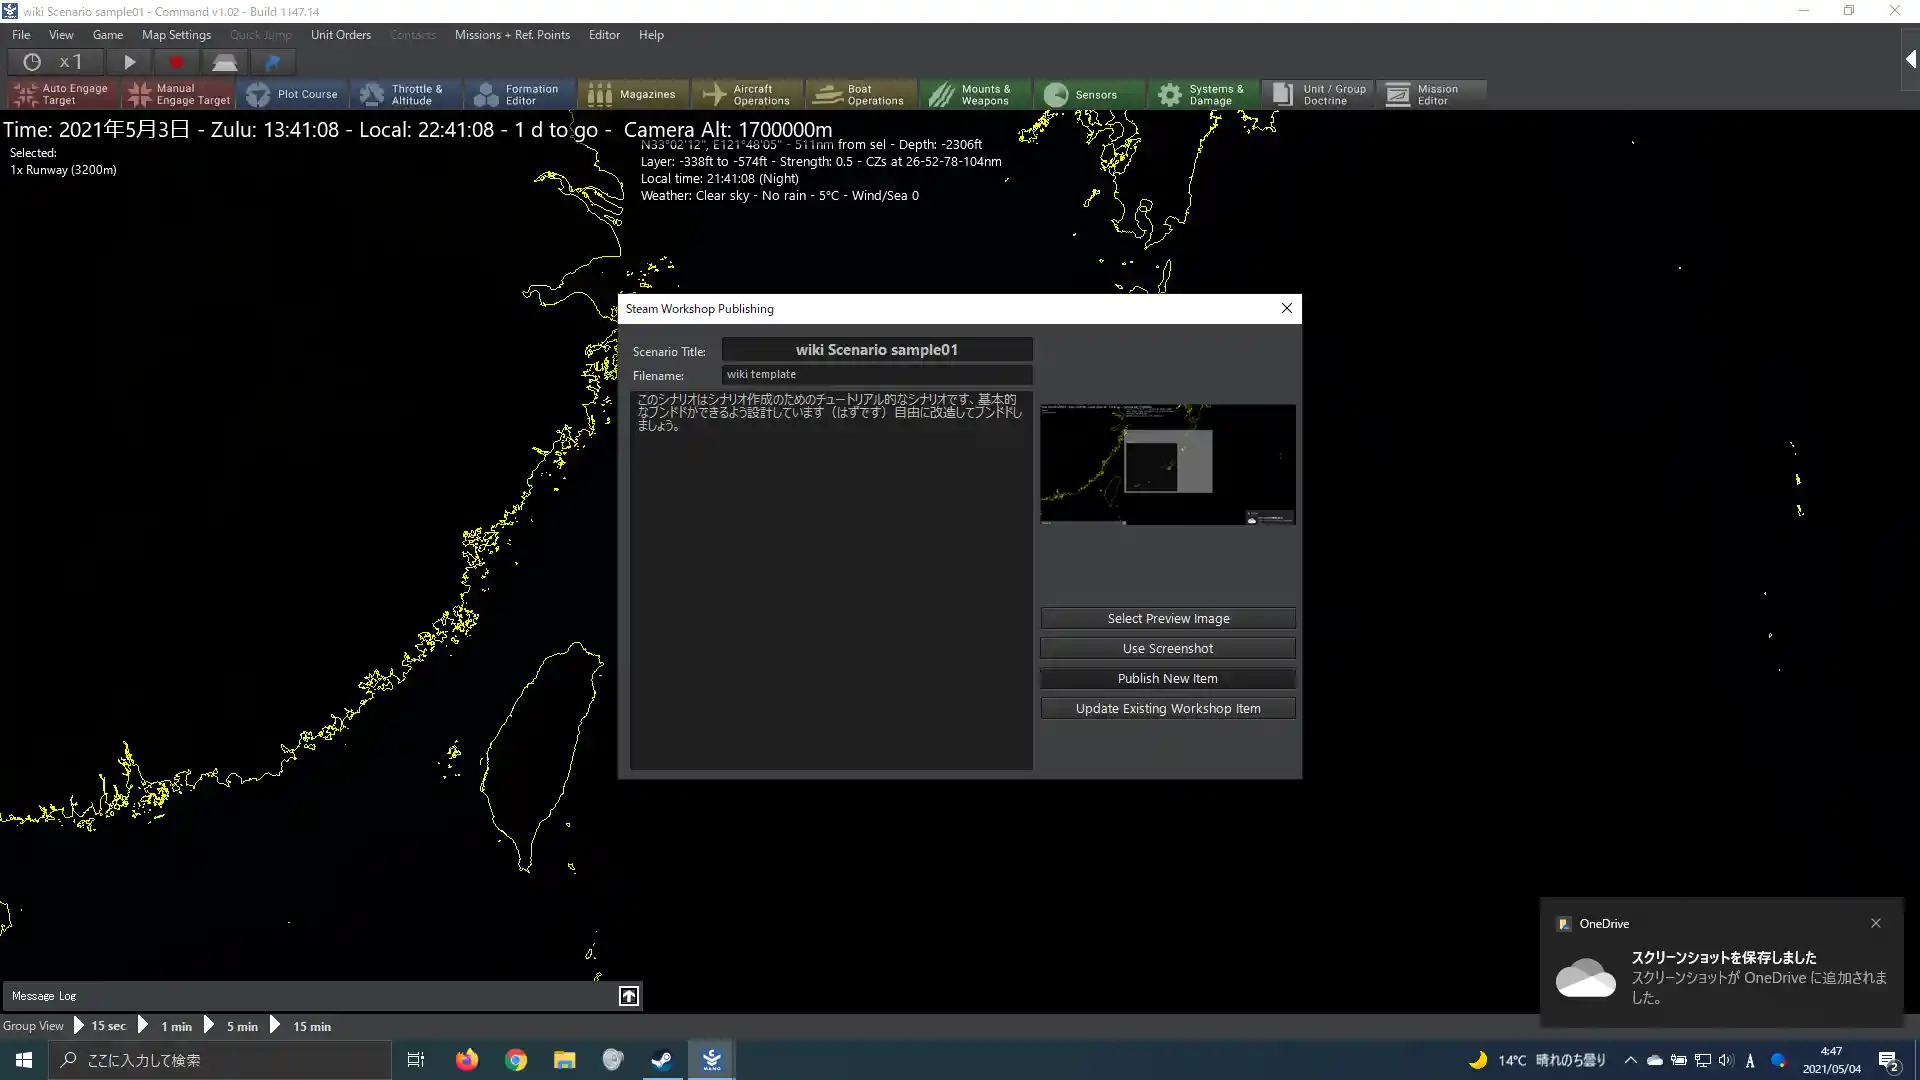This screenshot has width=1920, height=1080.
Task: Click Publish New Item button
Action: point(1167,678)
